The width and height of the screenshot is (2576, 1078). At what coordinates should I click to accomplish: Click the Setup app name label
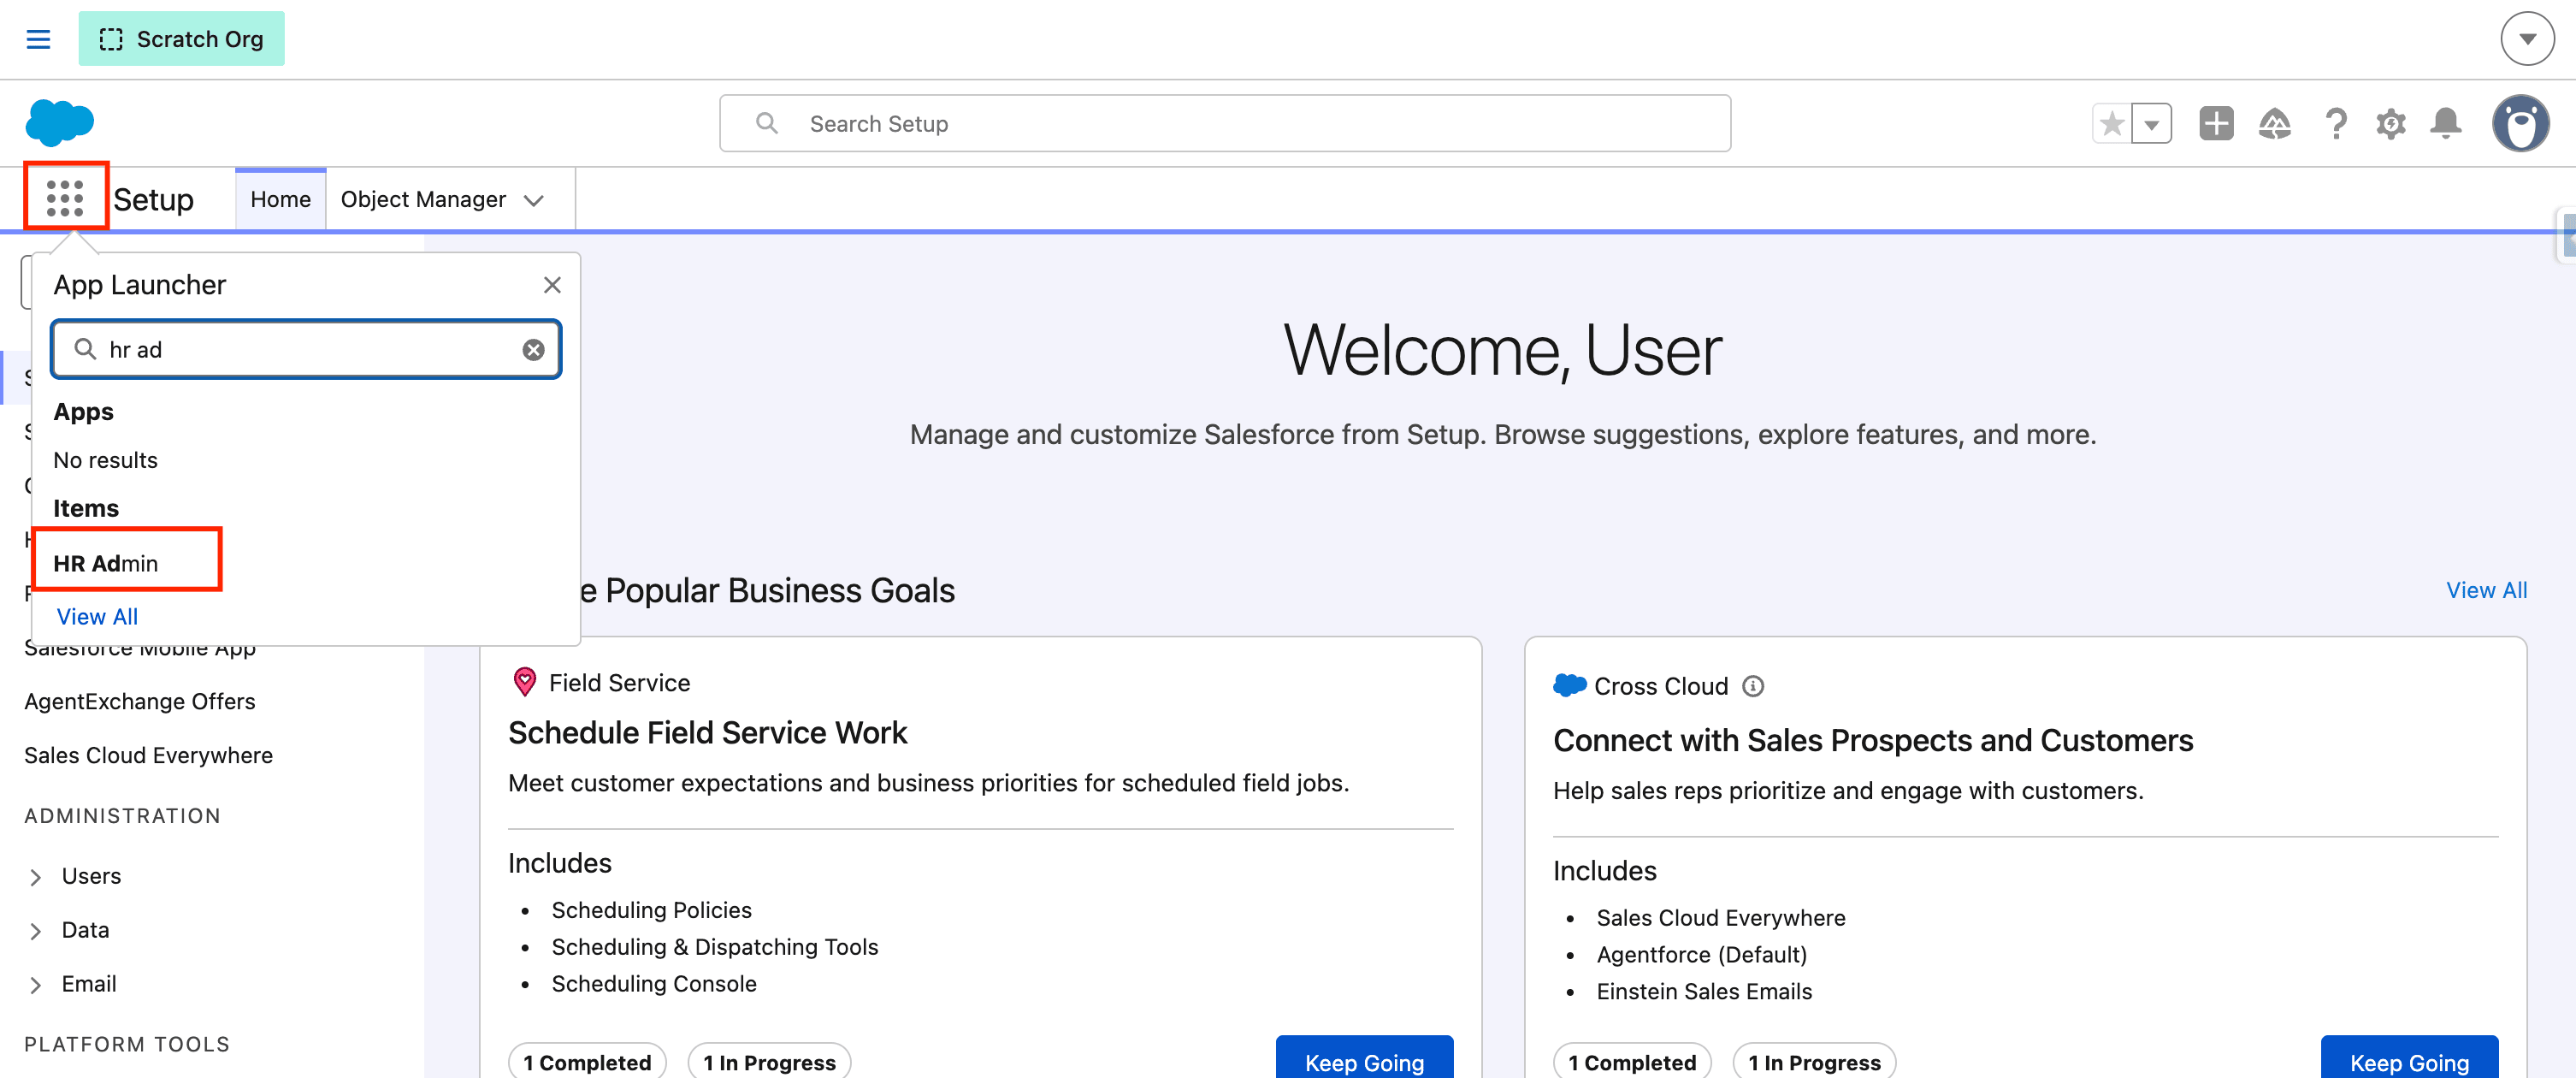coord(153,200)
